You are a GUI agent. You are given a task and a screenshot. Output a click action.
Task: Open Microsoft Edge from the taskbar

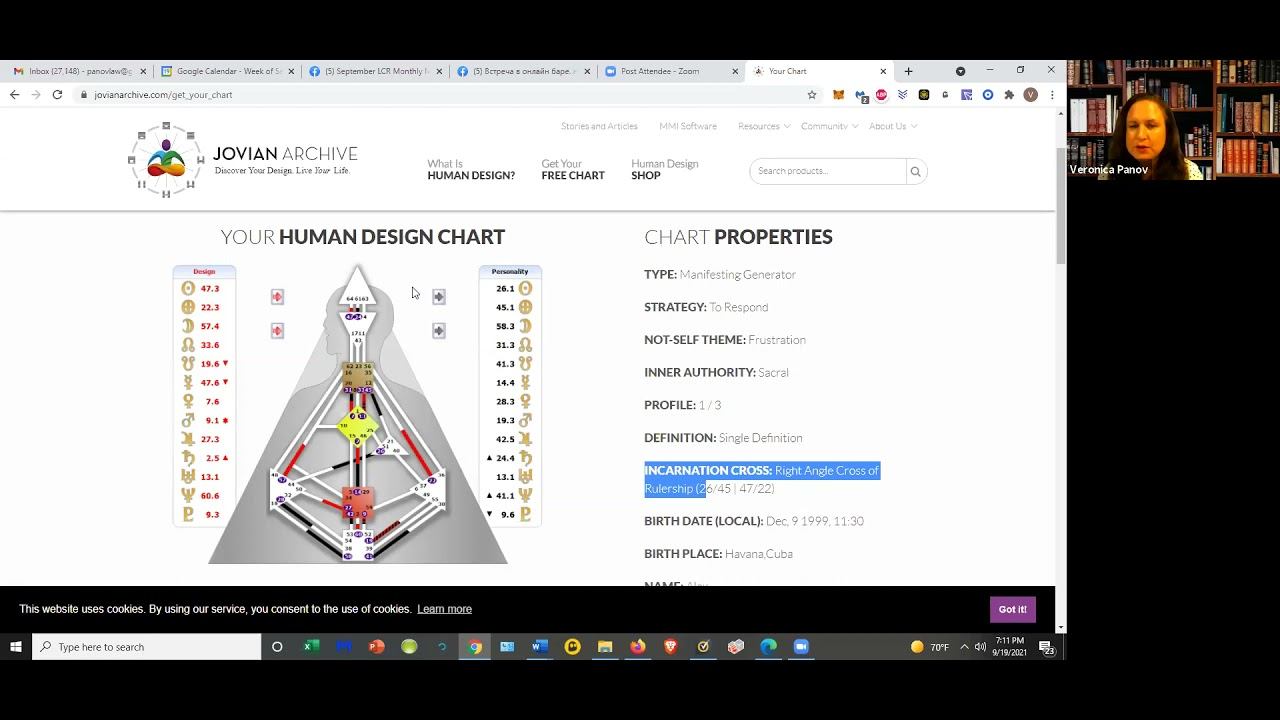tap(768, 647)
